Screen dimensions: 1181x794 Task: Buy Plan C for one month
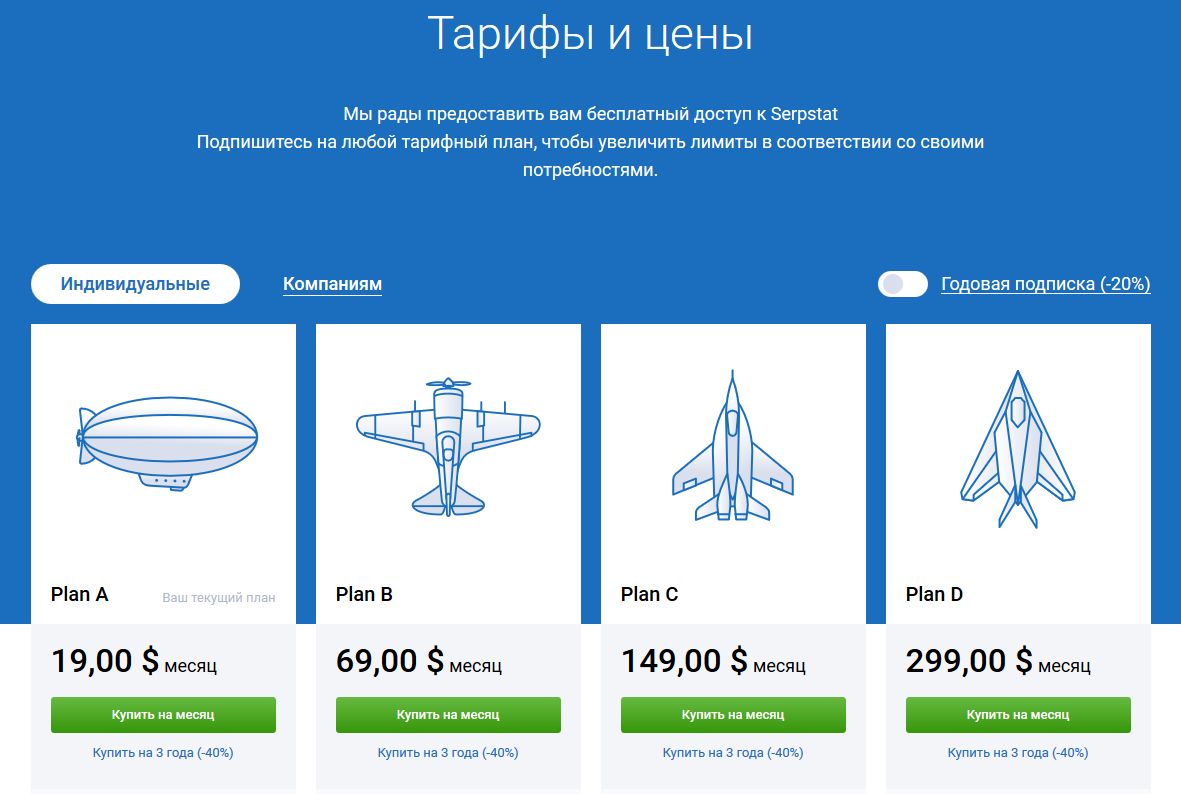tap(733, 715)
